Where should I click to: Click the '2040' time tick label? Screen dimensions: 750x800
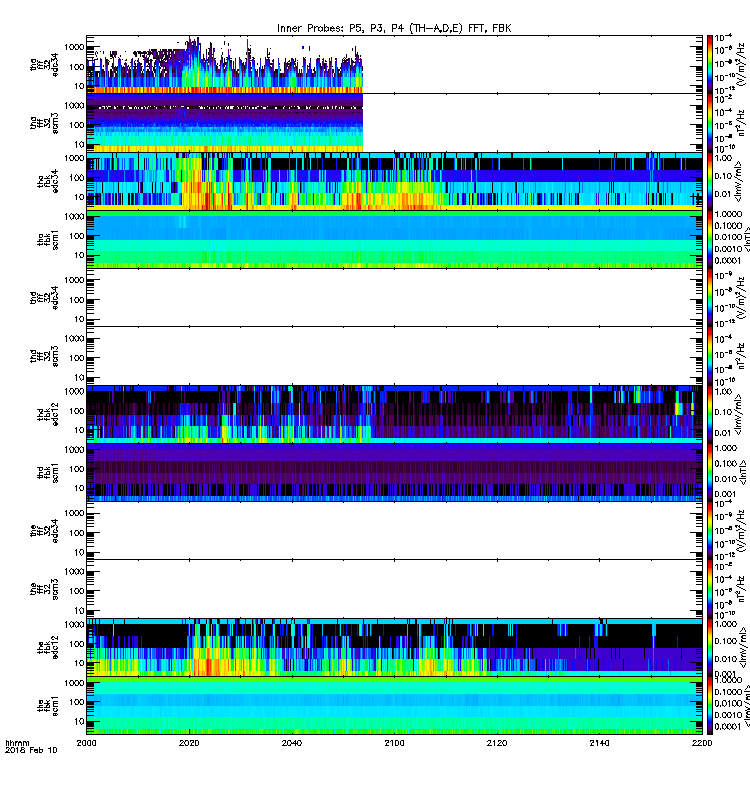291,743
